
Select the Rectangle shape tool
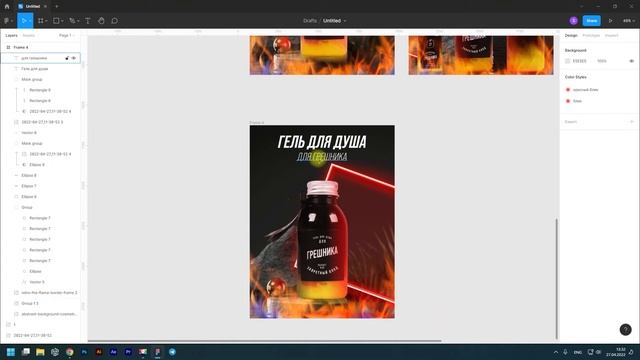tap(56, 20)
